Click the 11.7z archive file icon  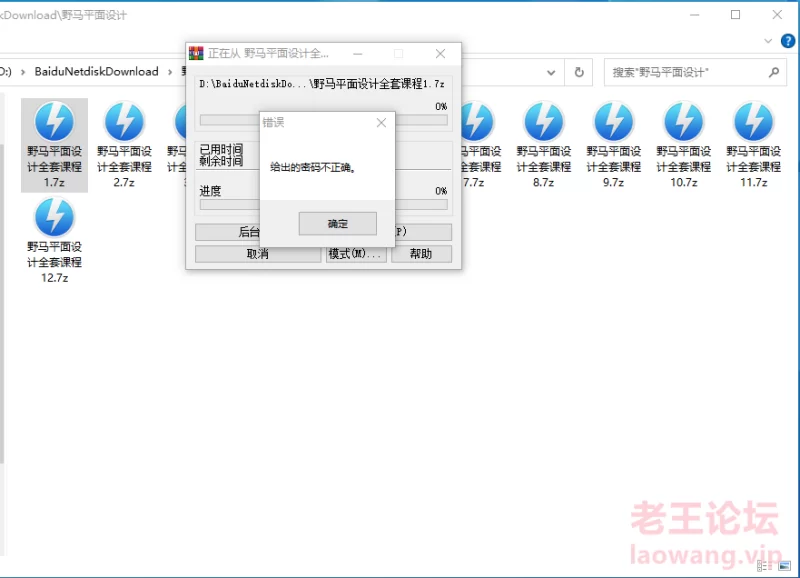[x=753, y=124]
